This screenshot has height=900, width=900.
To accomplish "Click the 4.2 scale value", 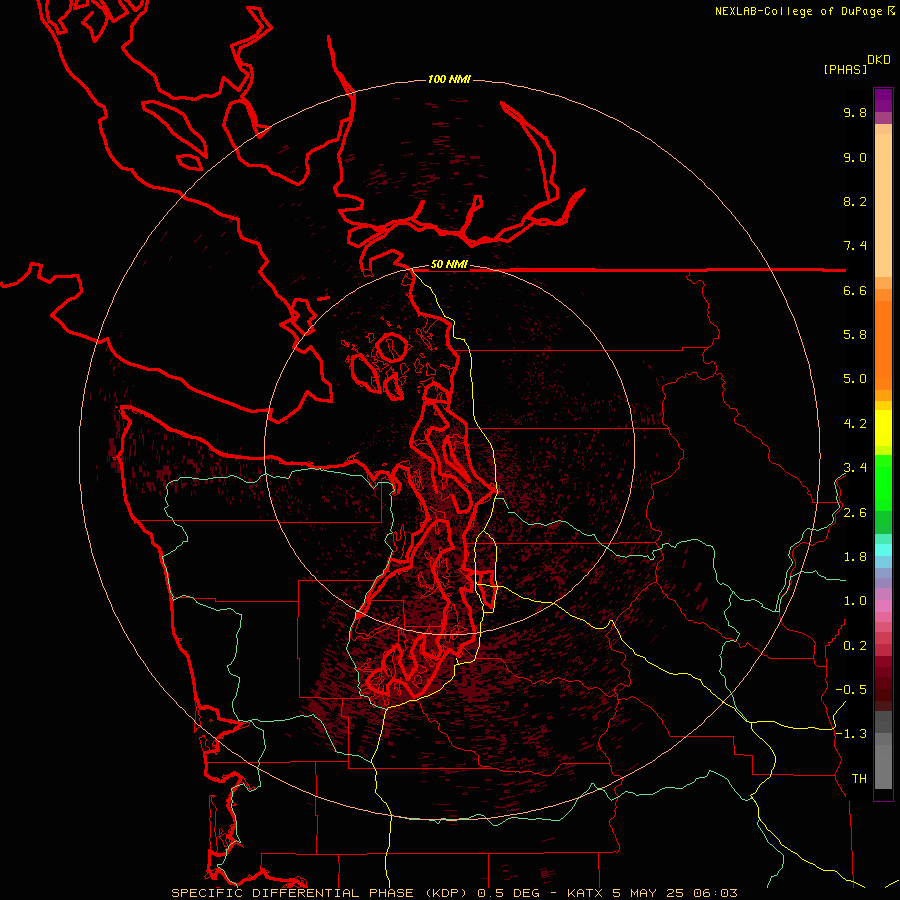I will point(855,424).
